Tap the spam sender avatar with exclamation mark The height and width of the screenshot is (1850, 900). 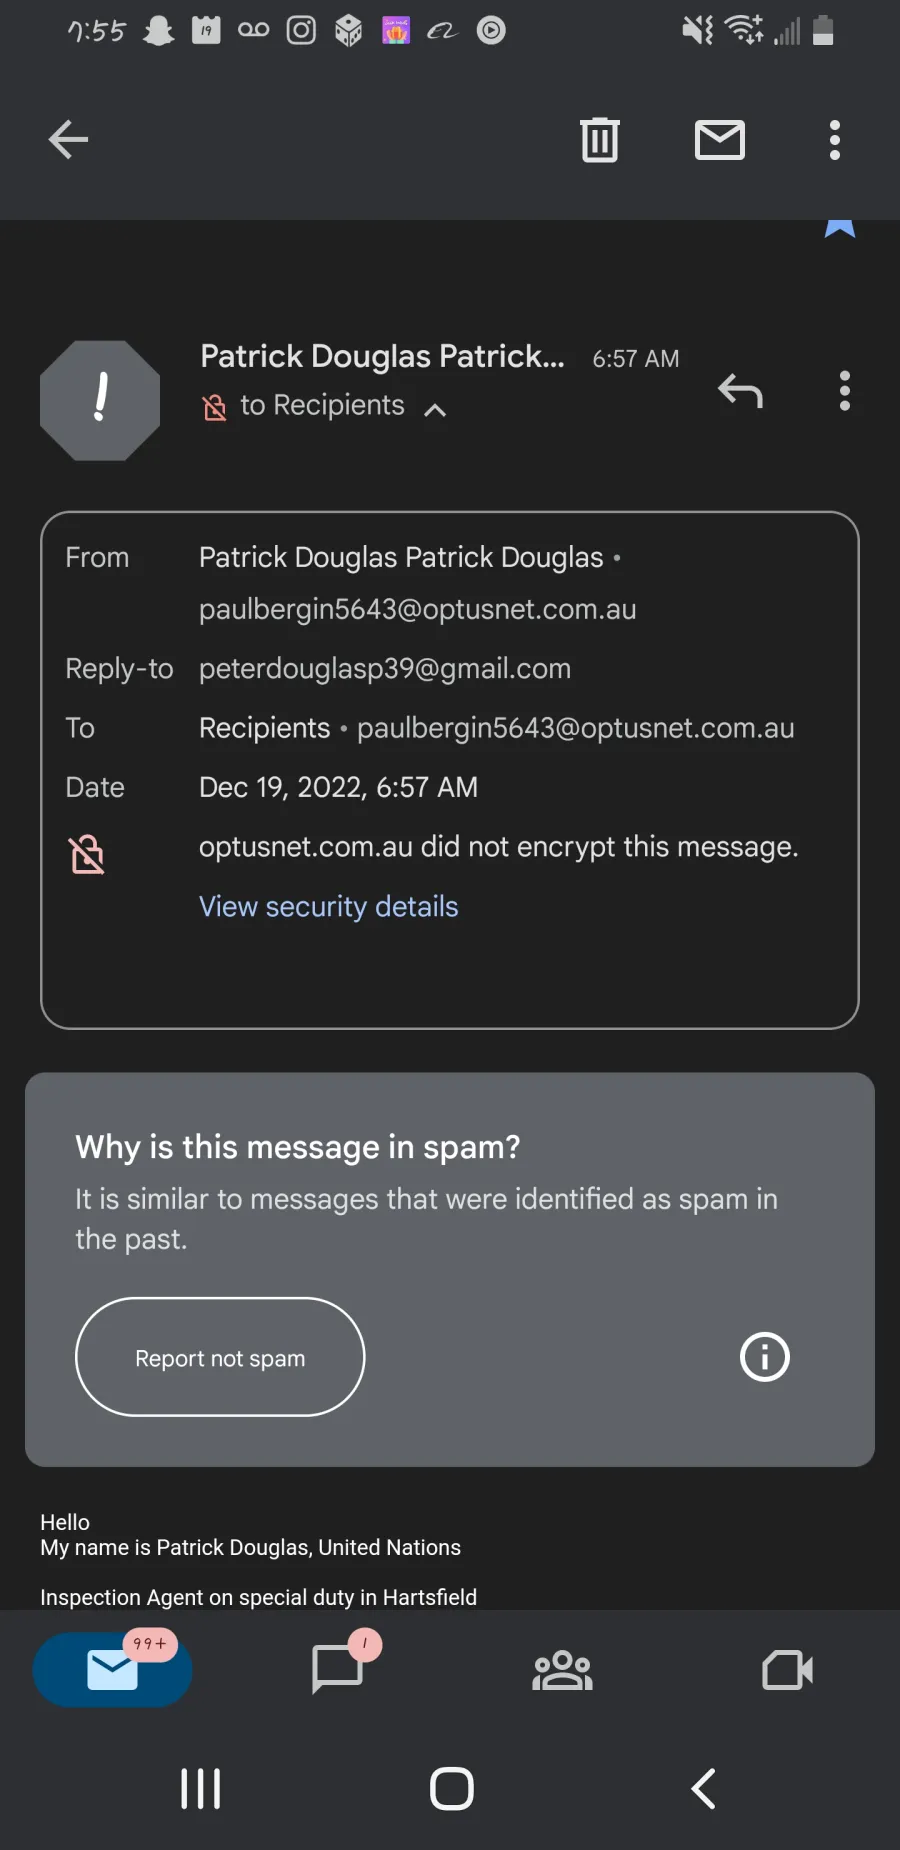(100, 400)
